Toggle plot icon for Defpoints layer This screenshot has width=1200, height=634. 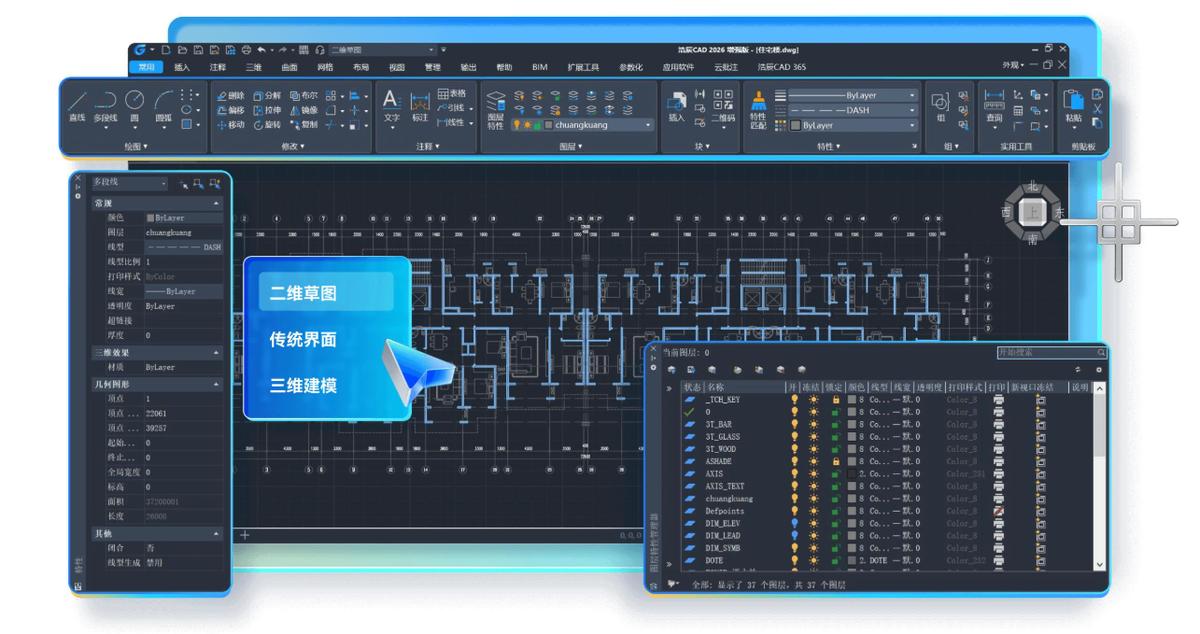coord(998,511)
